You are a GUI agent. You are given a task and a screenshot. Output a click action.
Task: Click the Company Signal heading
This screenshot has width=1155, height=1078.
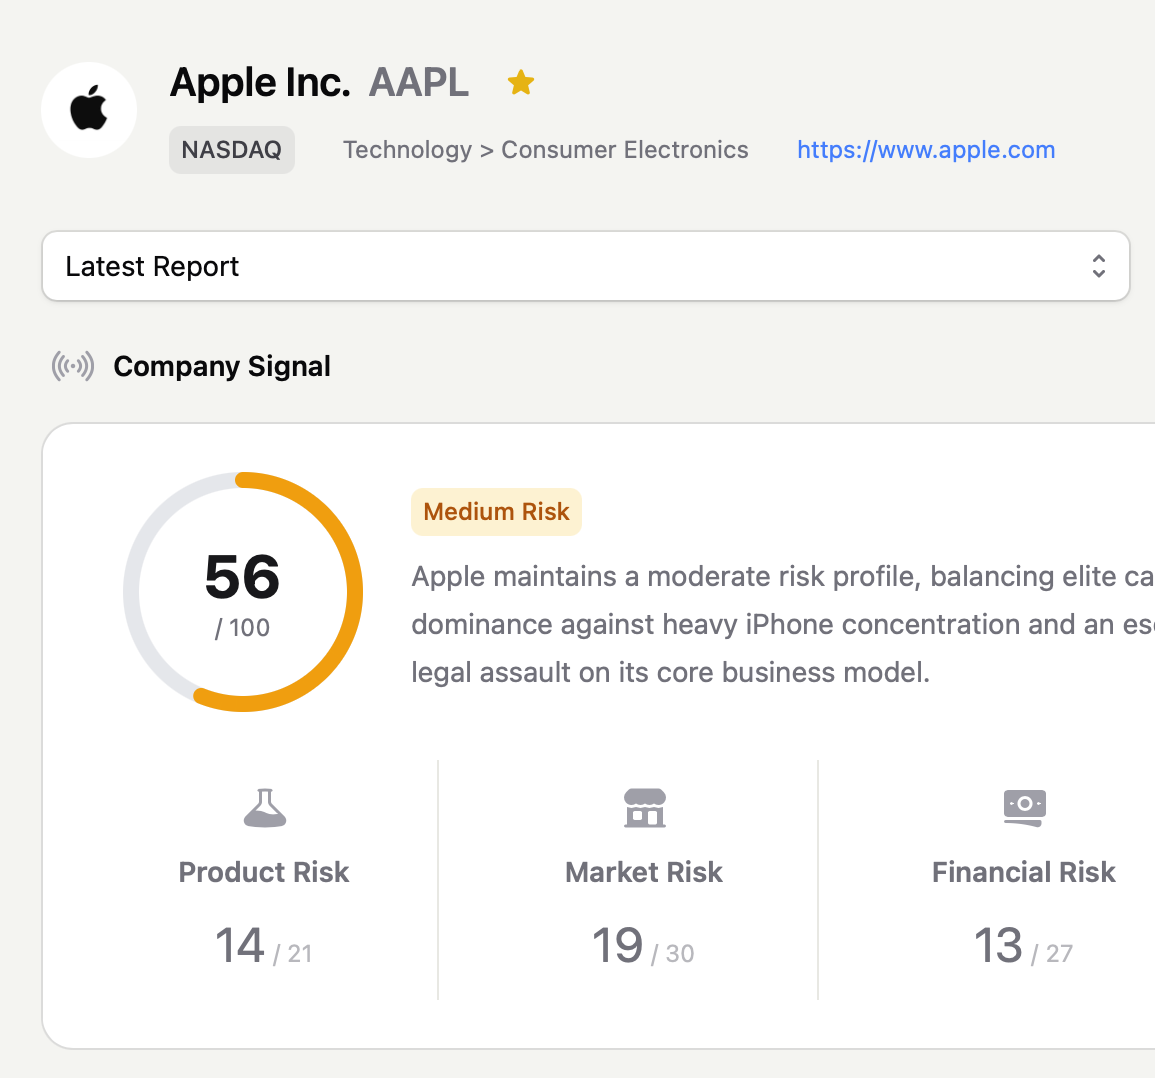click(x=222, y=367)
